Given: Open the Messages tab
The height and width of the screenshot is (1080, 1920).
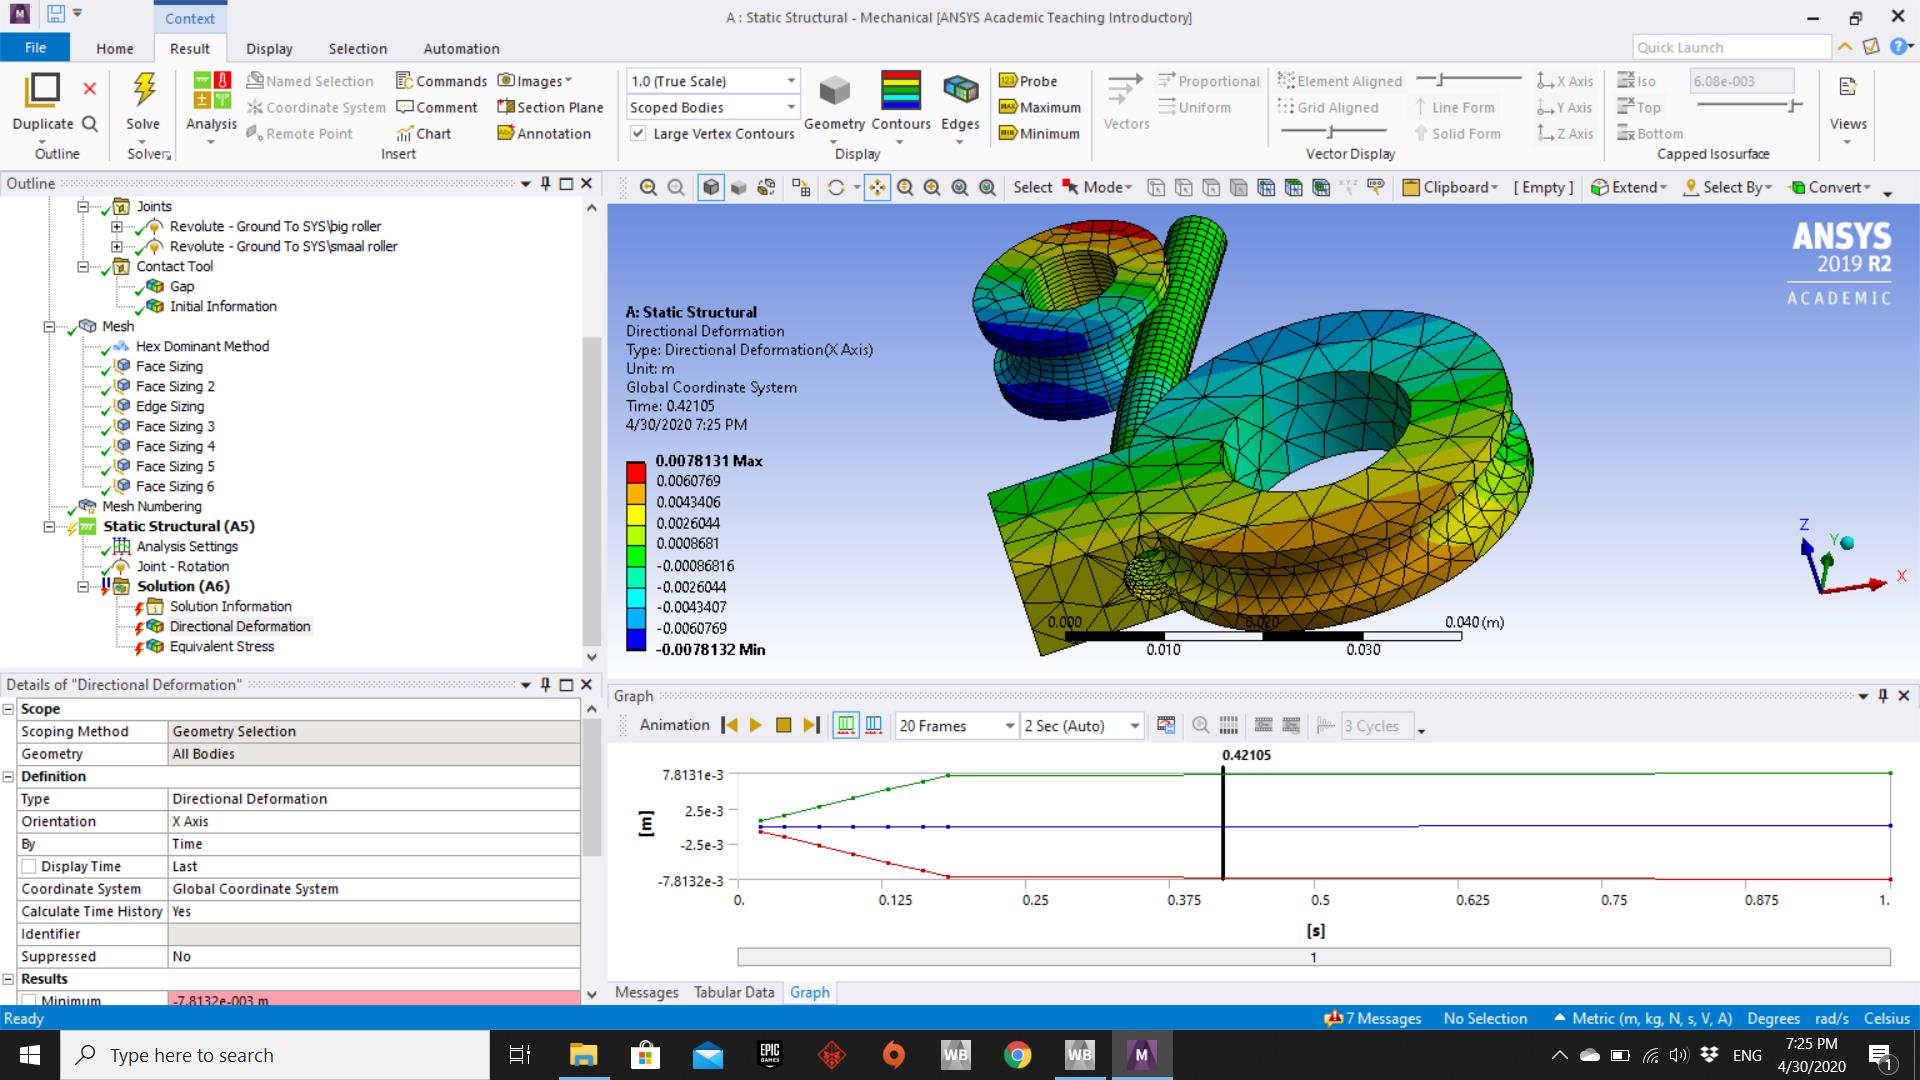Looking at the screenshot, I should [646, 992].
